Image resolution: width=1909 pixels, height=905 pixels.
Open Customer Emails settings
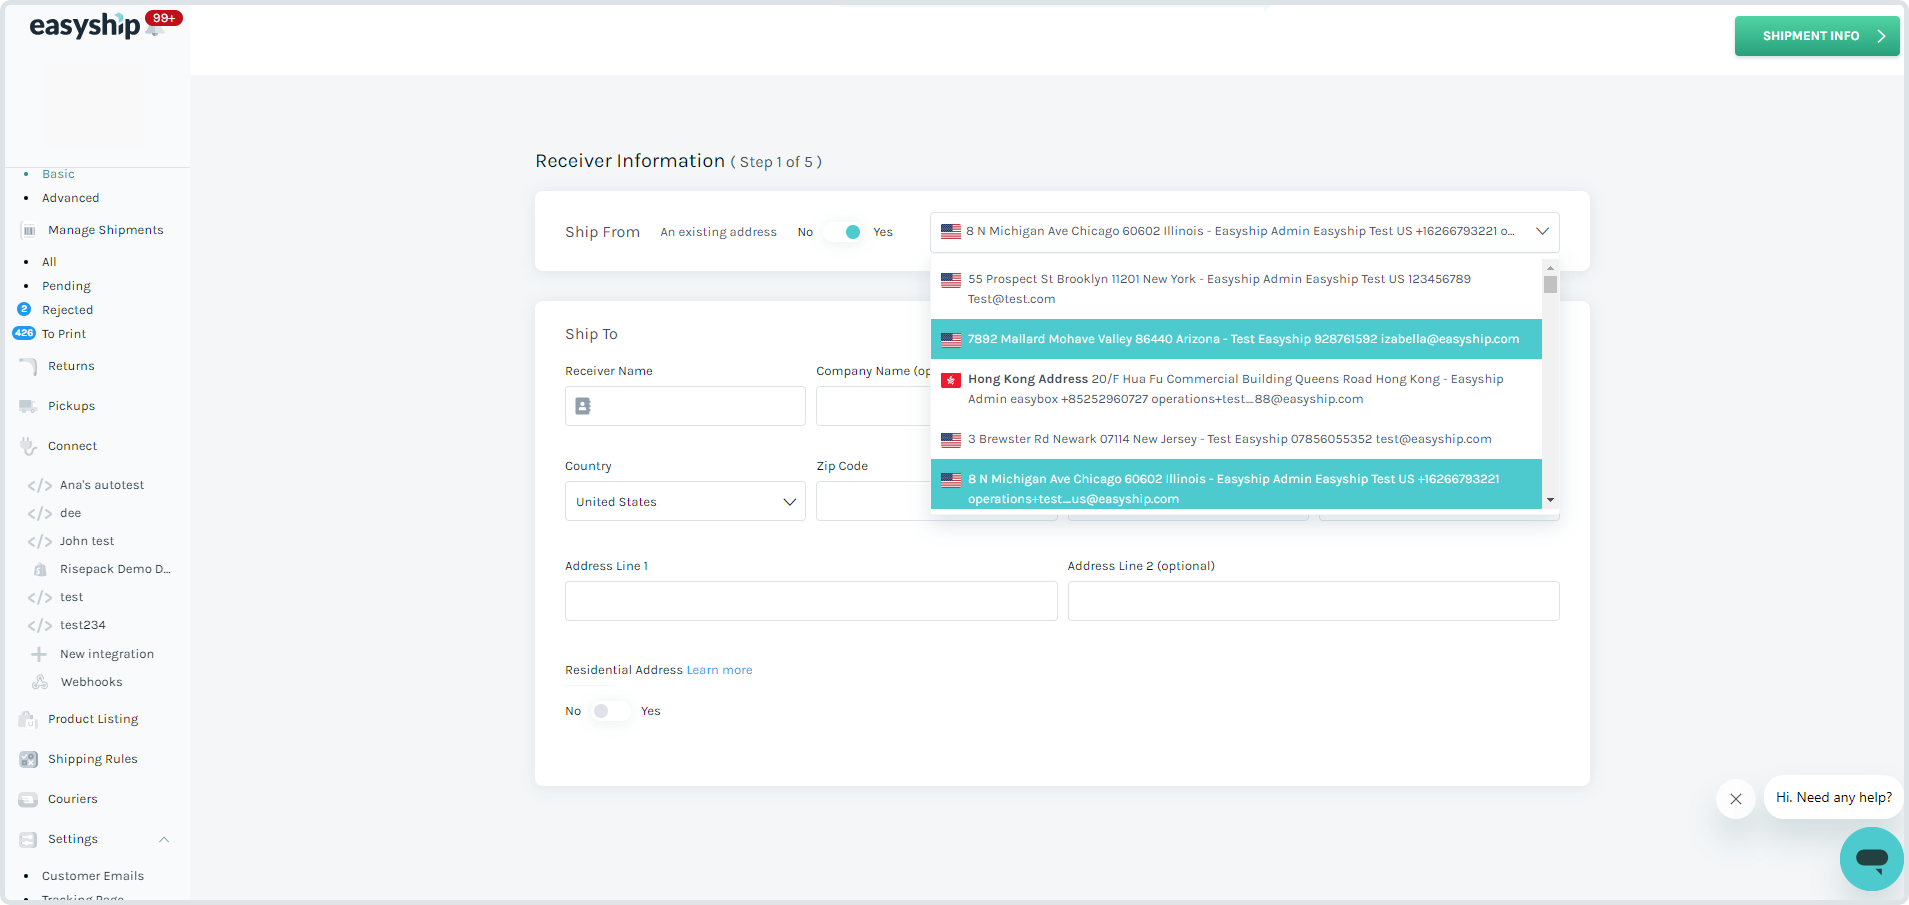click(x=93, y=876)
